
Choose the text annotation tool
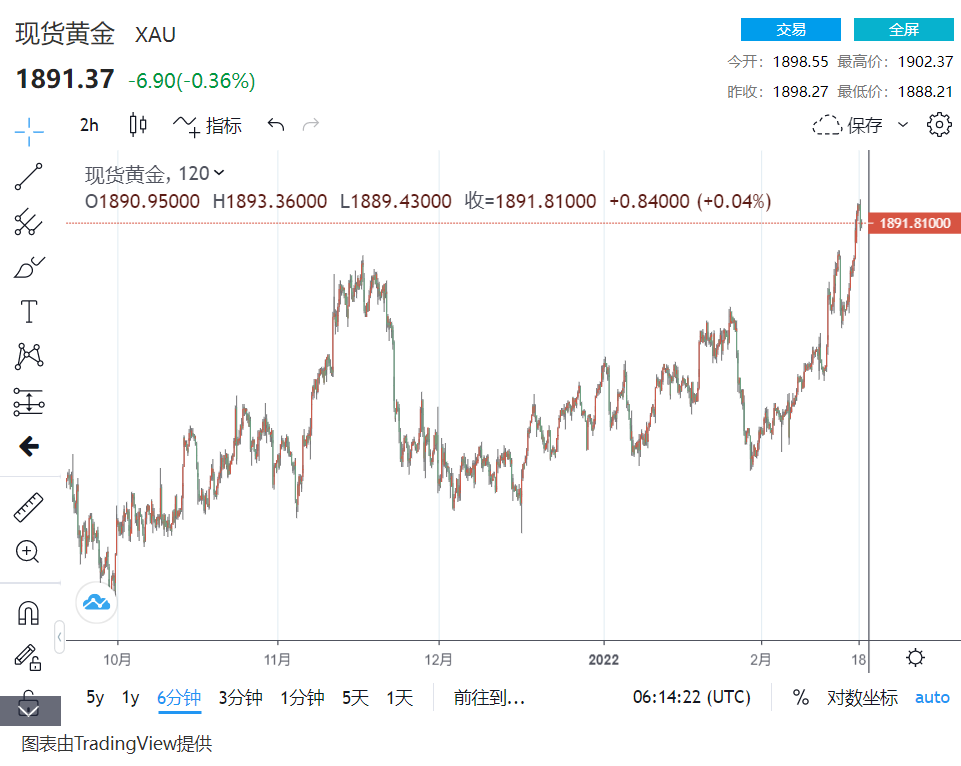(x=29, y=312)
